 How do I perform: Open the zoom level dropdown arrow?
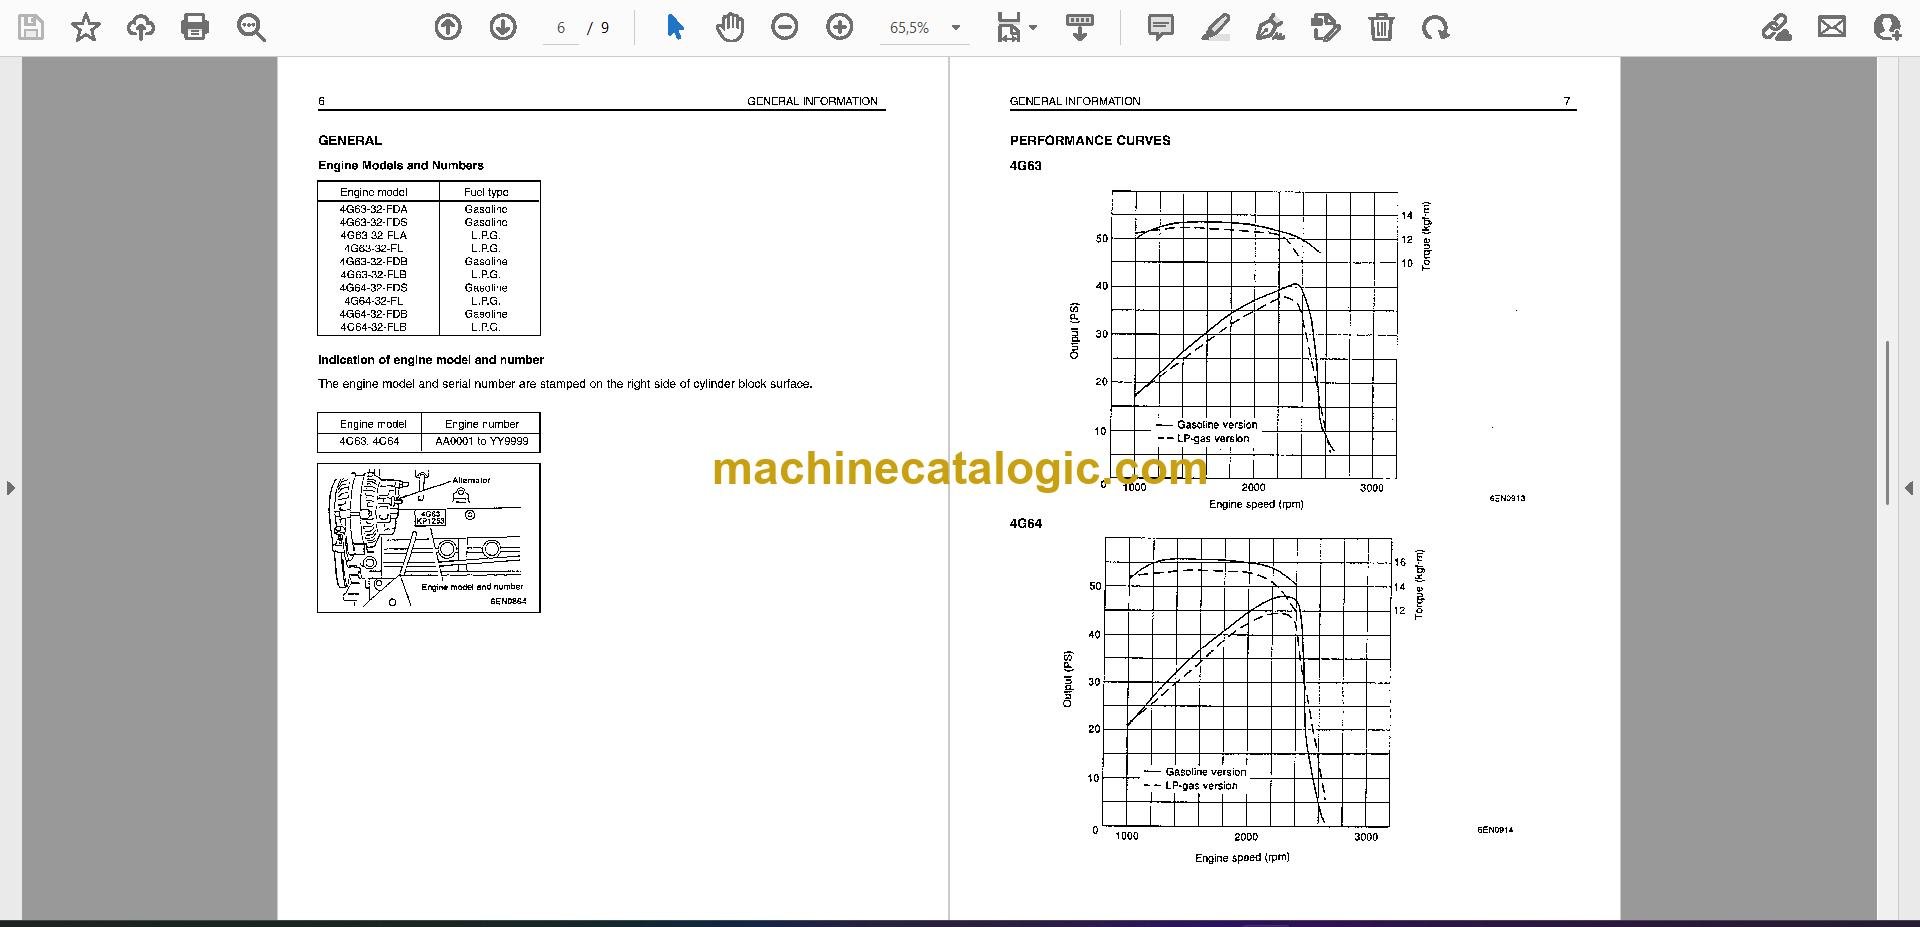click(956, 28)
